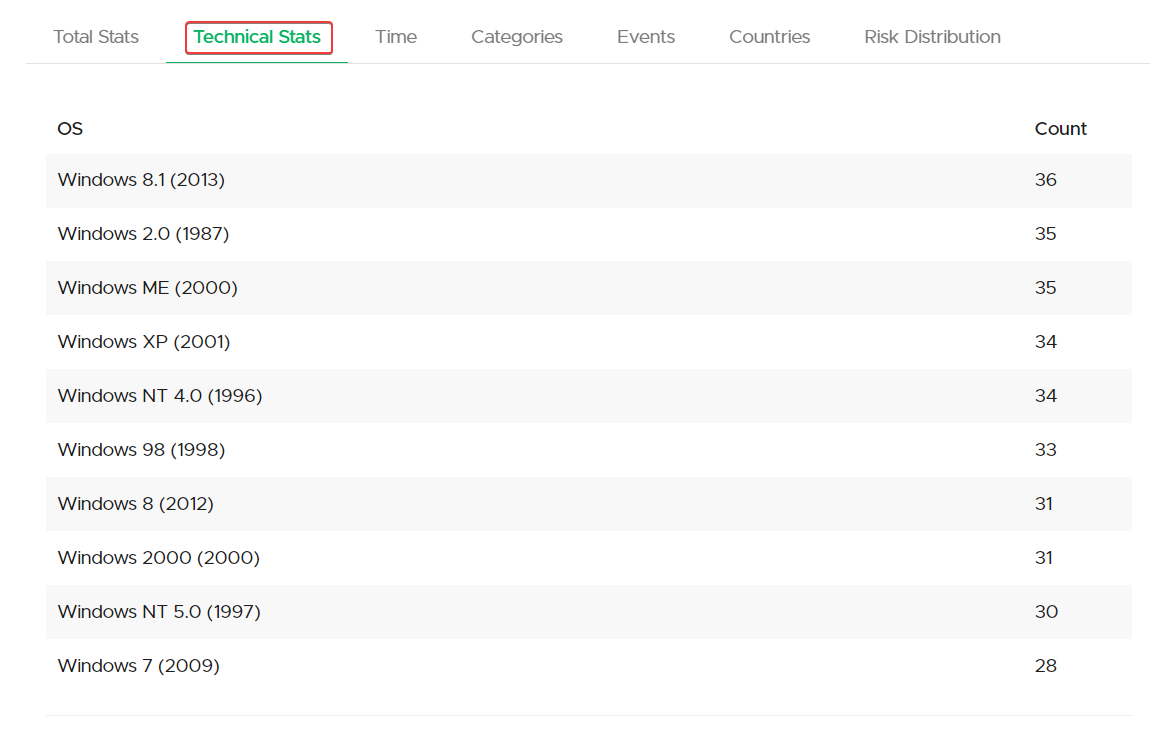Click the Windows 98 (1998) entry
The width and height of the screenshot is (1150, 738).
coord(141,450)
